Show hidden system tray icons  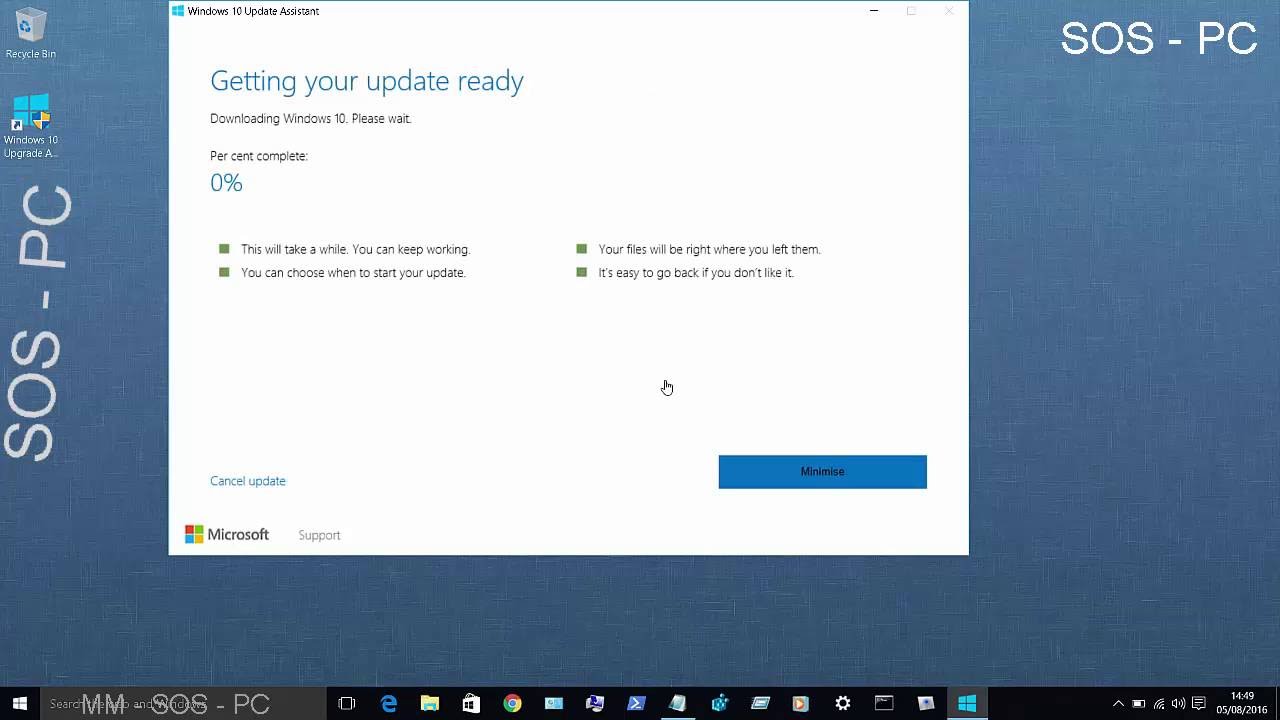coord(1118,704)
